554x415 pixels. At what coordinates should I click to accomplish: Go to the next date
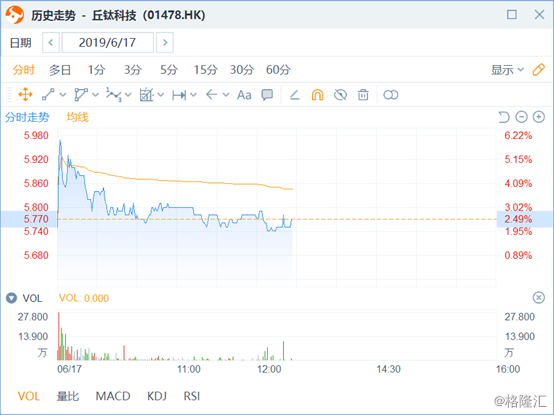point(165,43)
